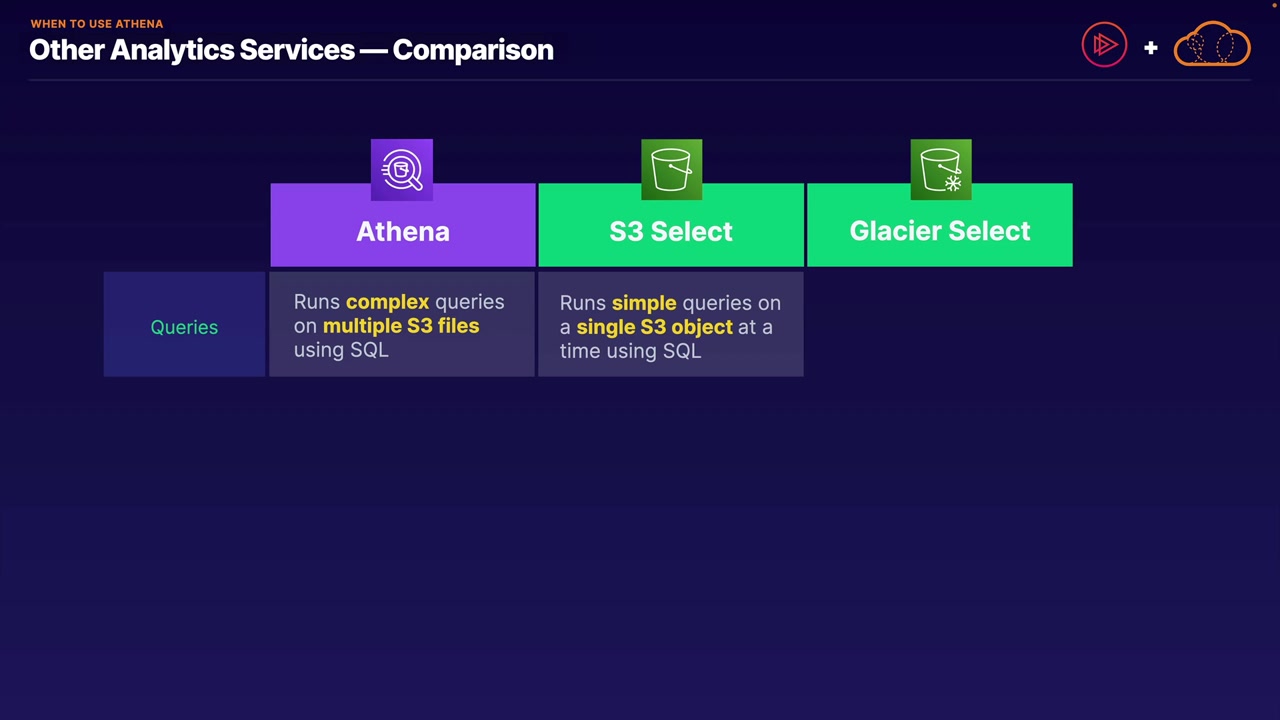Click the highlighted phrase "single S3 object"

pyautogui.click(x=654, y=327)
